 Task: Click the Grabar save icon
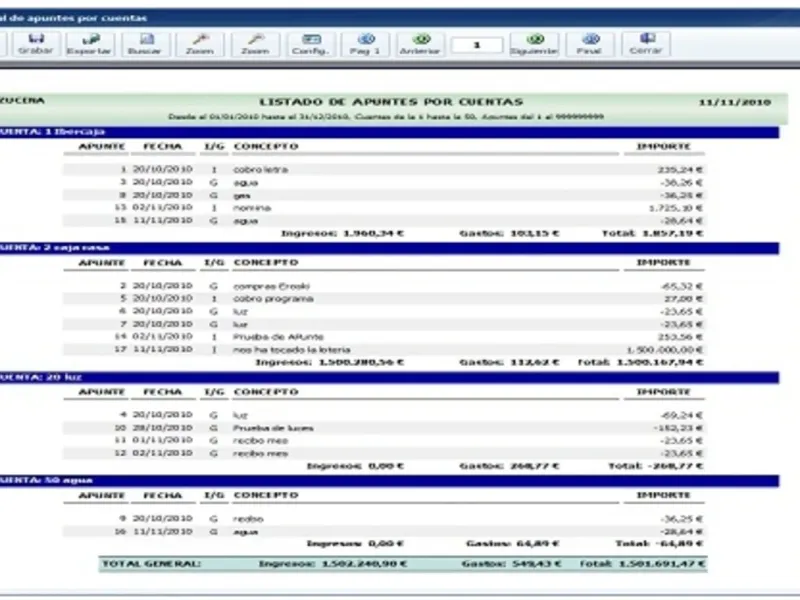tap(36, 44)
